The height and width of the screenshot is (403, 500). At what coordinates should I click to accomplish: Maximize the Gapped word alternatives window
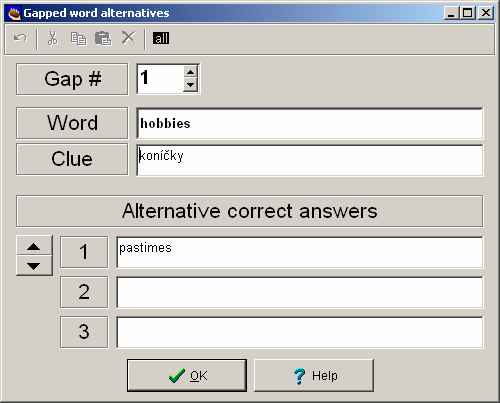(x=468, y=13)
